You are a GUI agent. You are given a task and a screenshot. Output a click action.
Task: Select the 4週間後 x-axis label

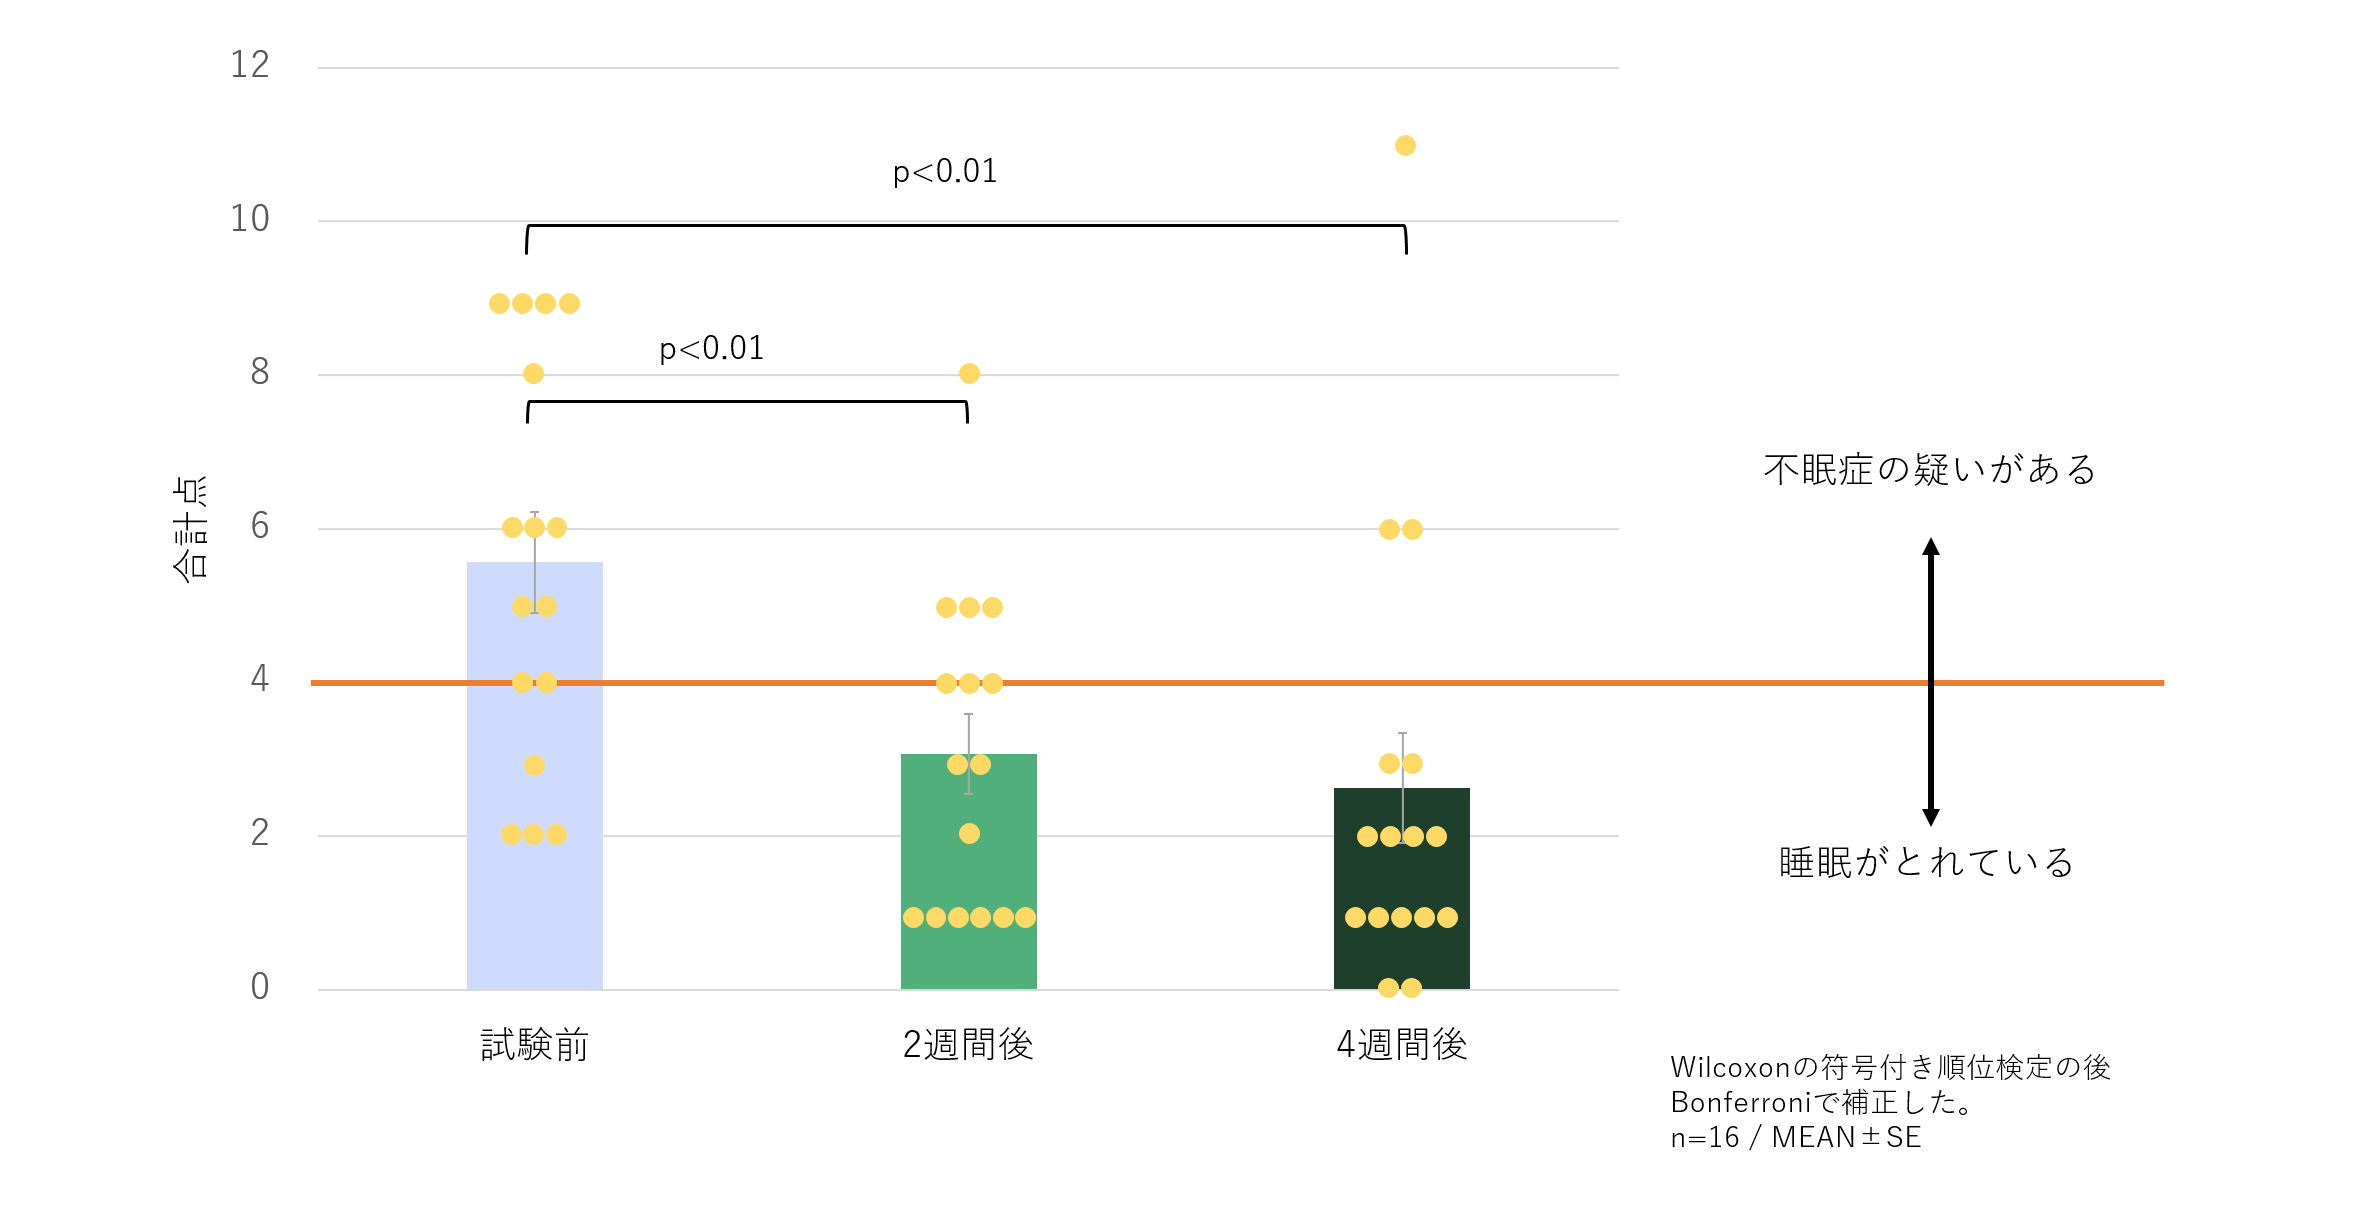tap(1401, 1045)
